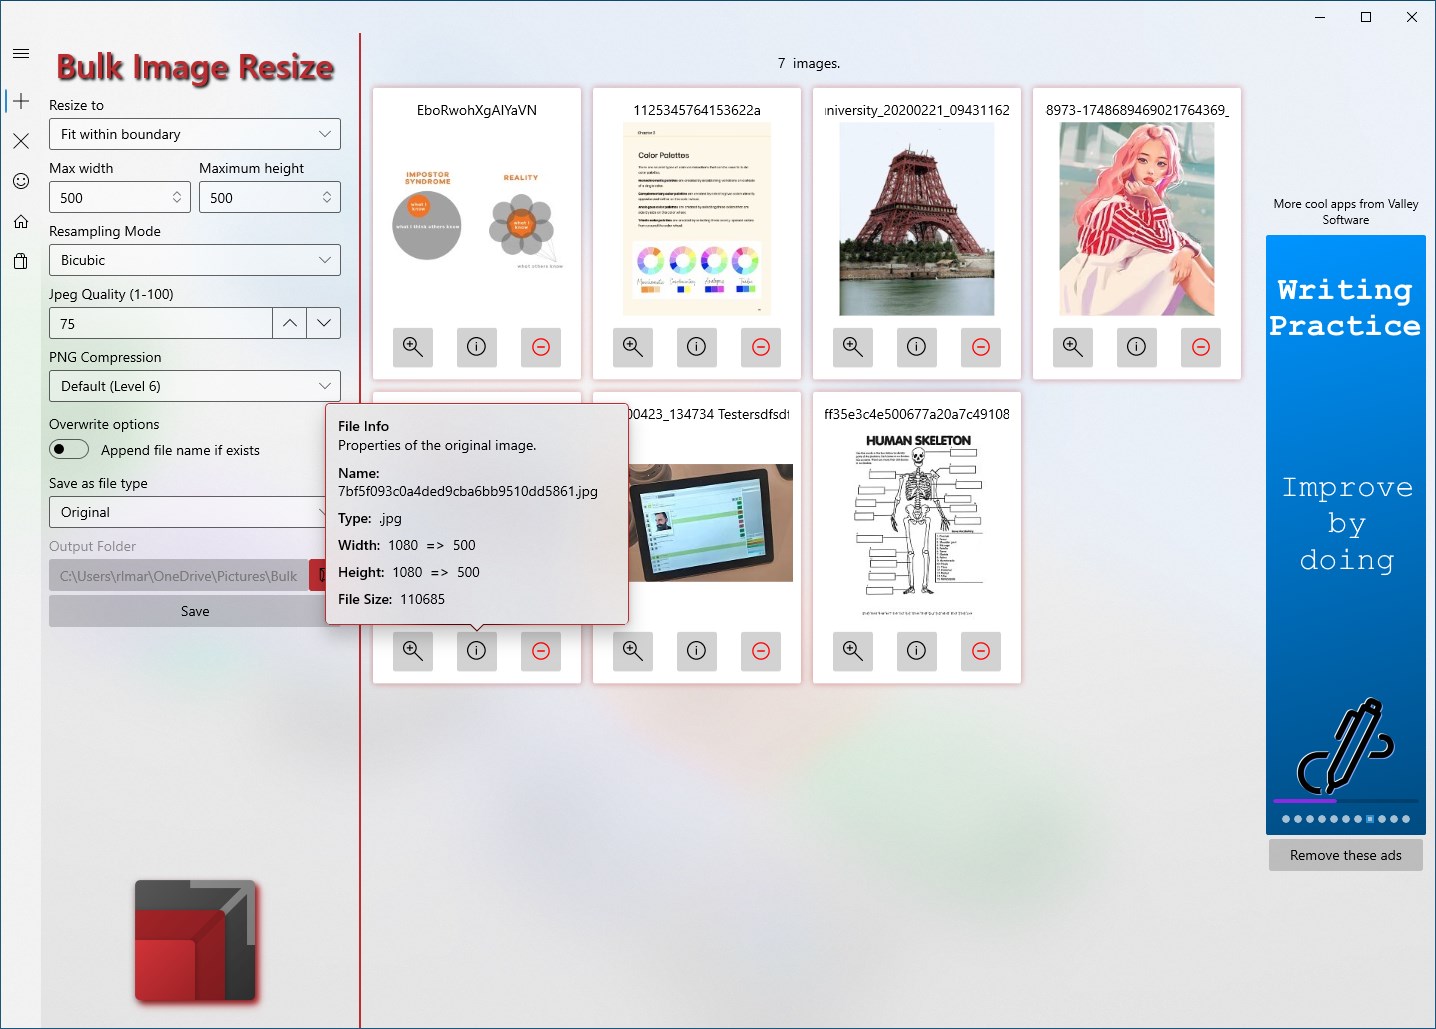Clear all images with the X sidebar icon
1436x1029 pixels.
tap(21, 141)
